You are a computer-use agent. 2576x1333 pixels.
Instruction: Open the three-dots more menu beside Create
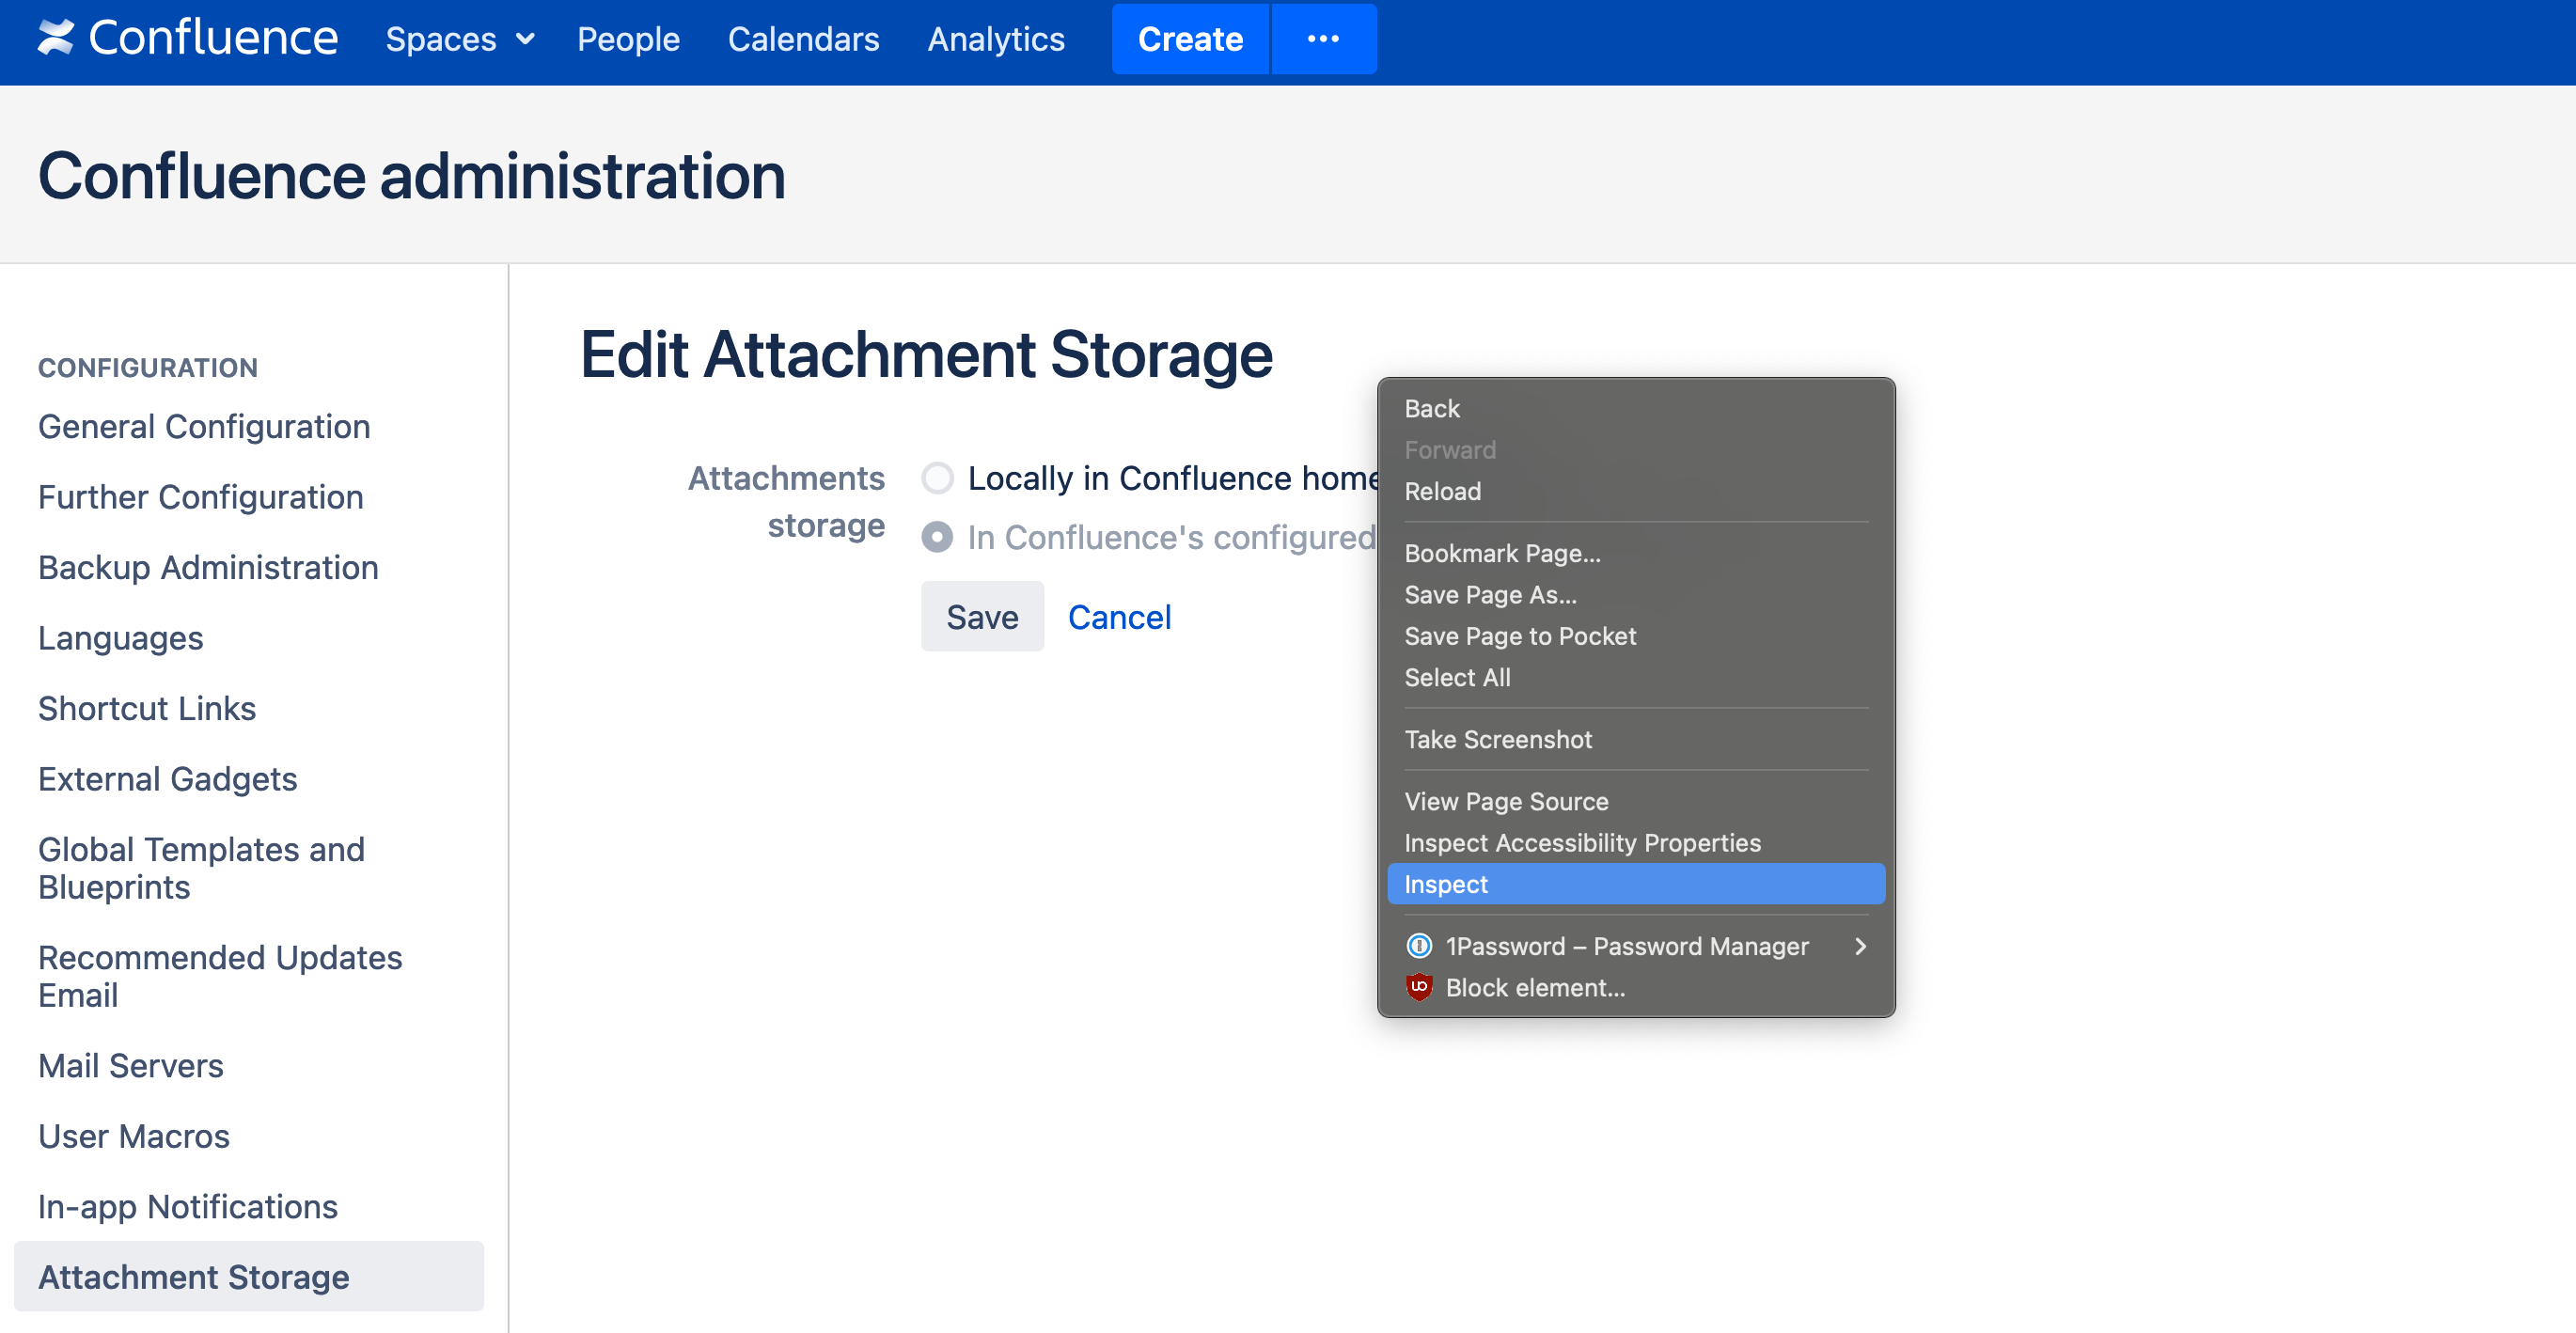pos(1322,39)
